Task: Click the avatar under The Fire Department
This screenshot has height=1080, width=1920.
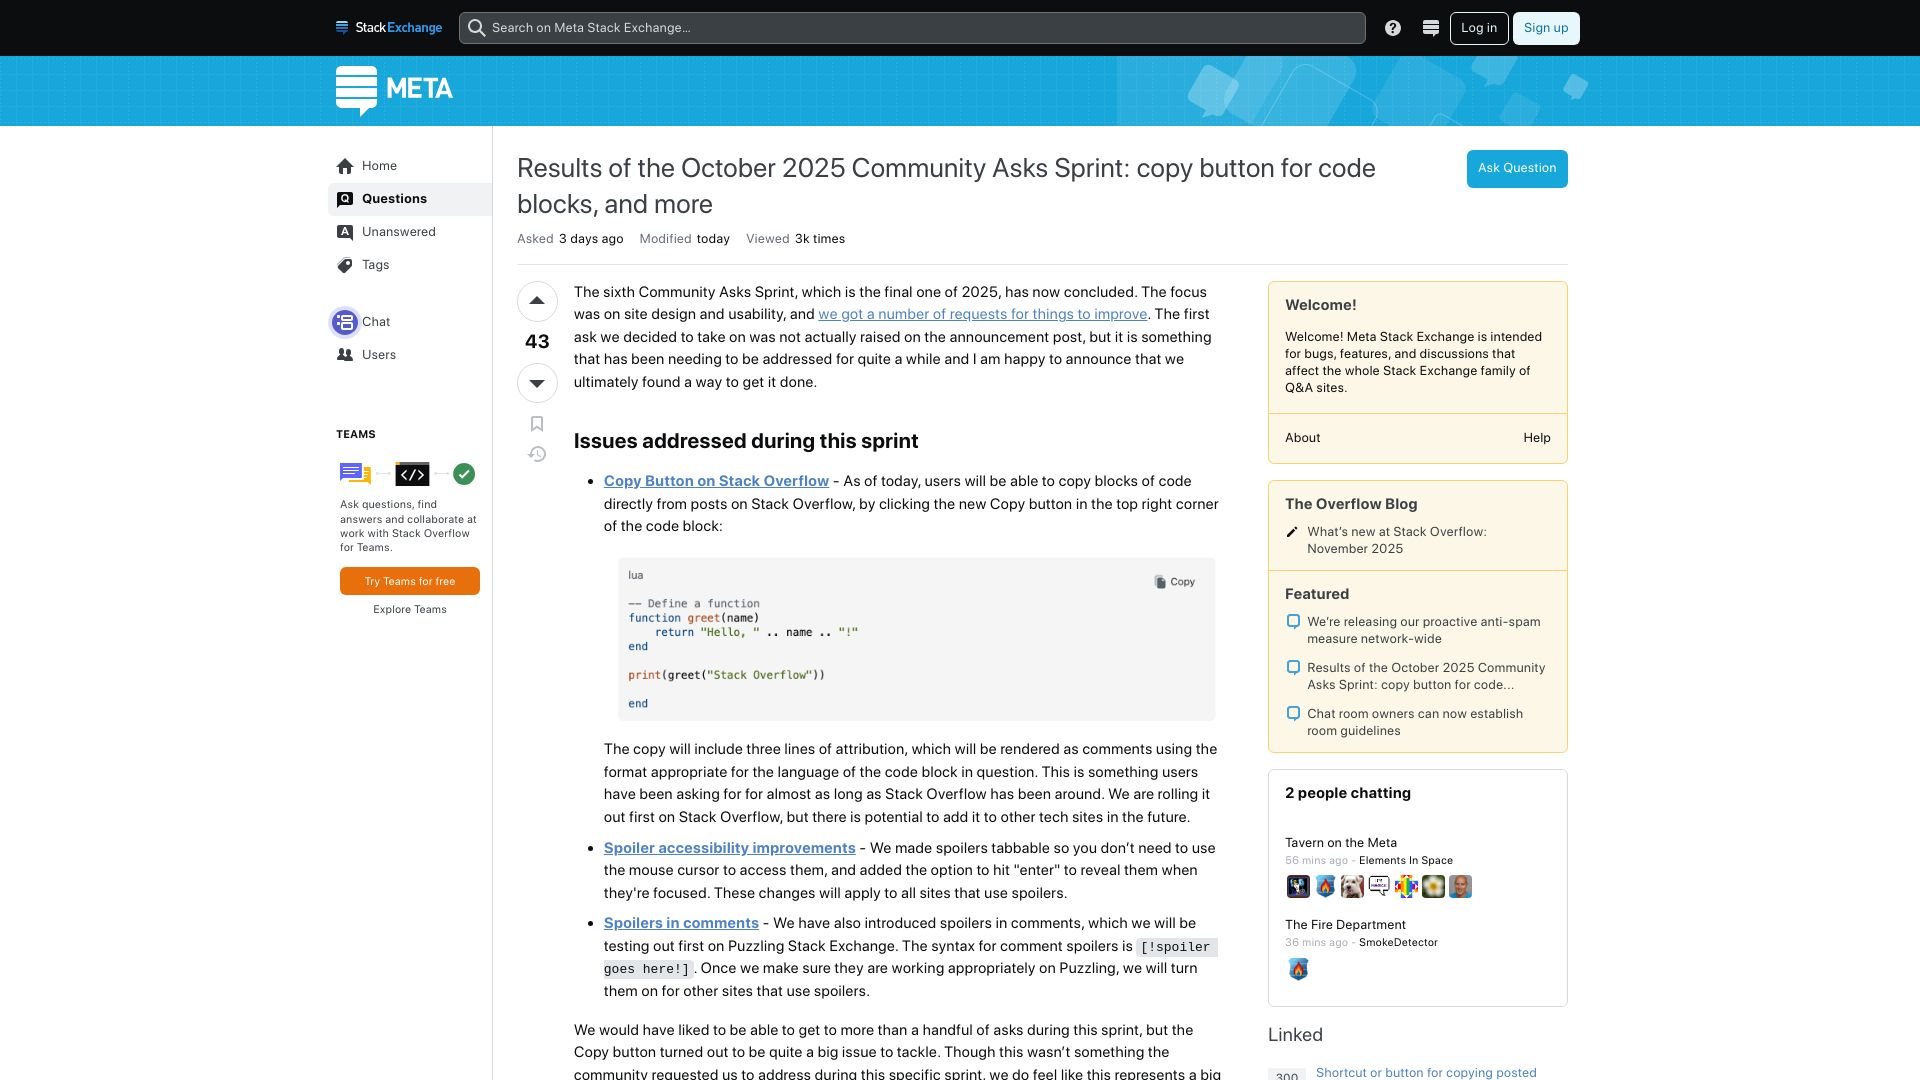Action: [x=1298, y=969]
